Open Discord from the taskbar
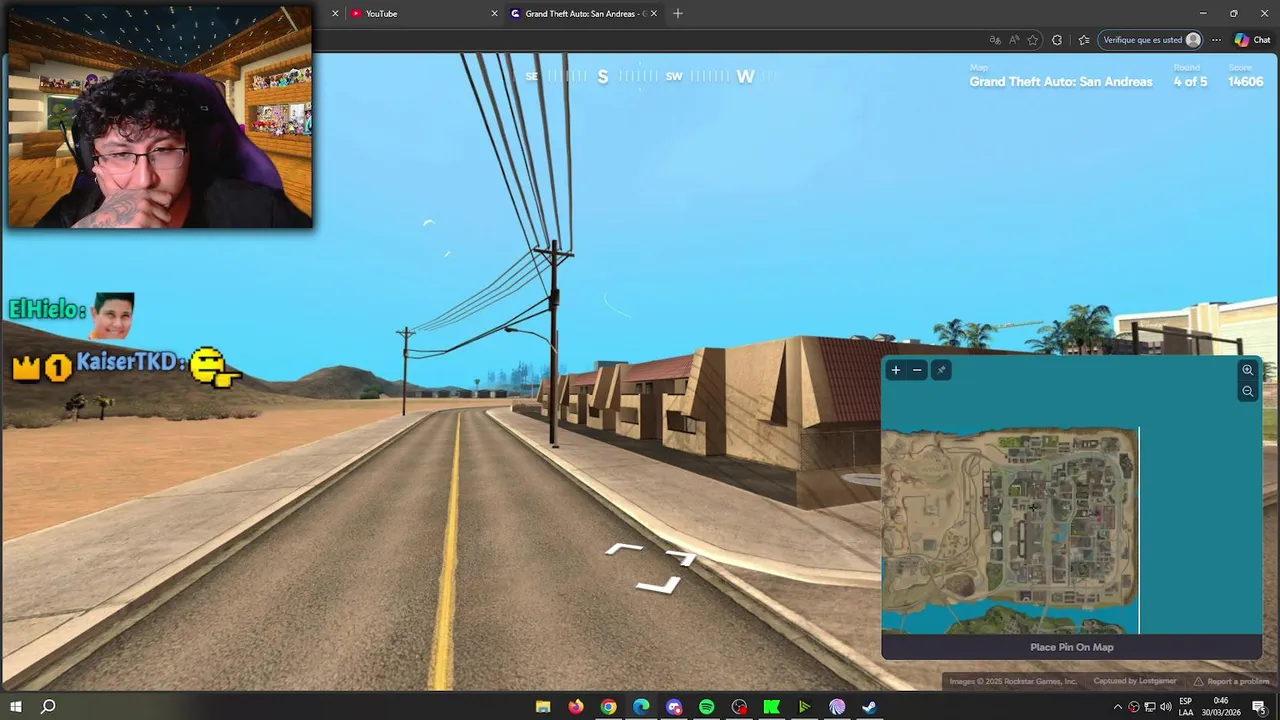Image resolution: width=1280 pixels, height=720 pixels. tap(674, 707)
